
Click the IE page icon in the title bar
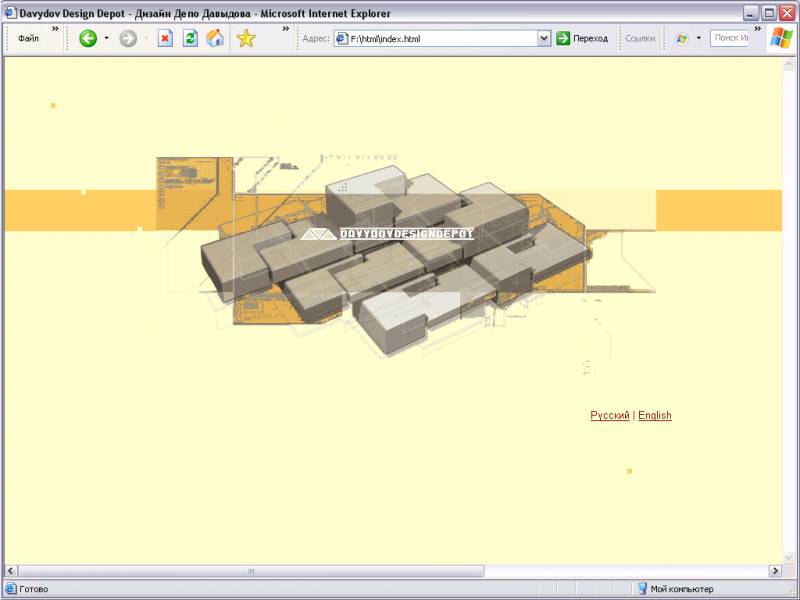tap(10, 13)
